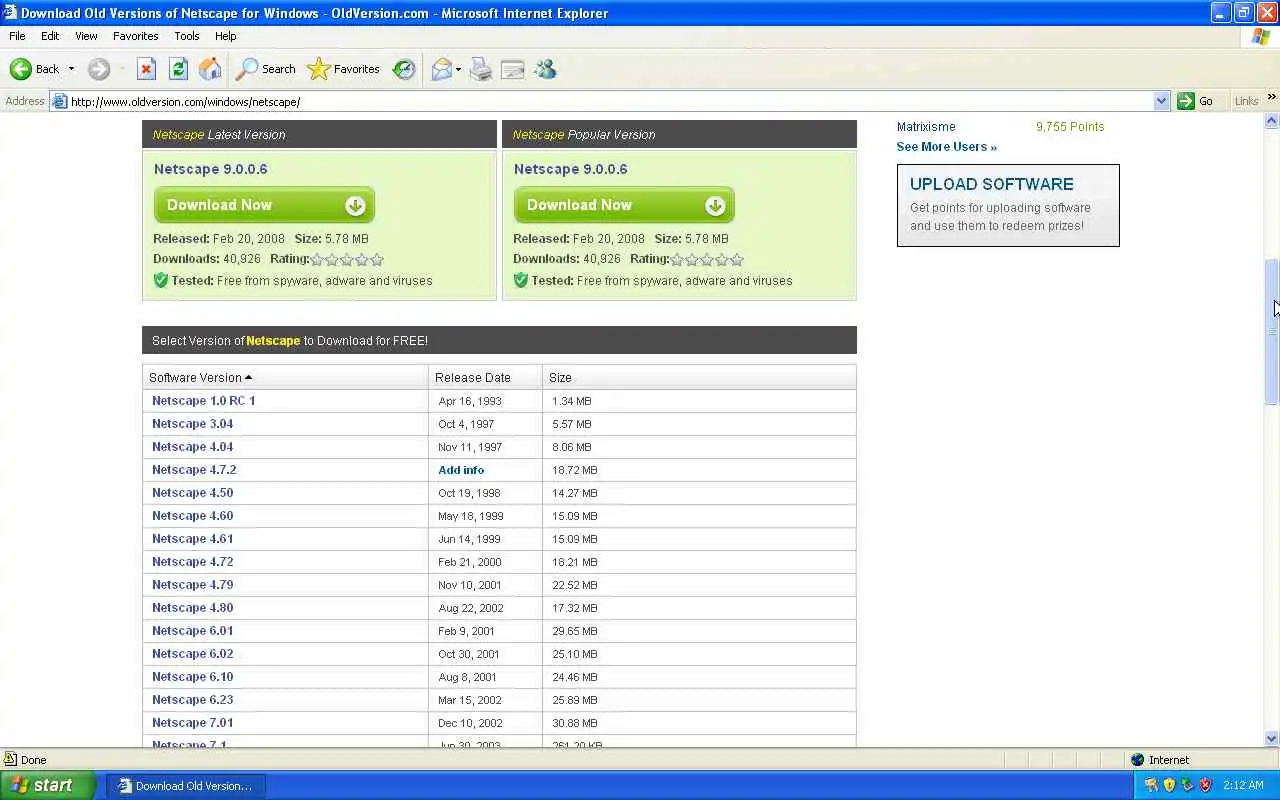
Task: Open the Netscape 7.01 version link
Action: (192, 723)
